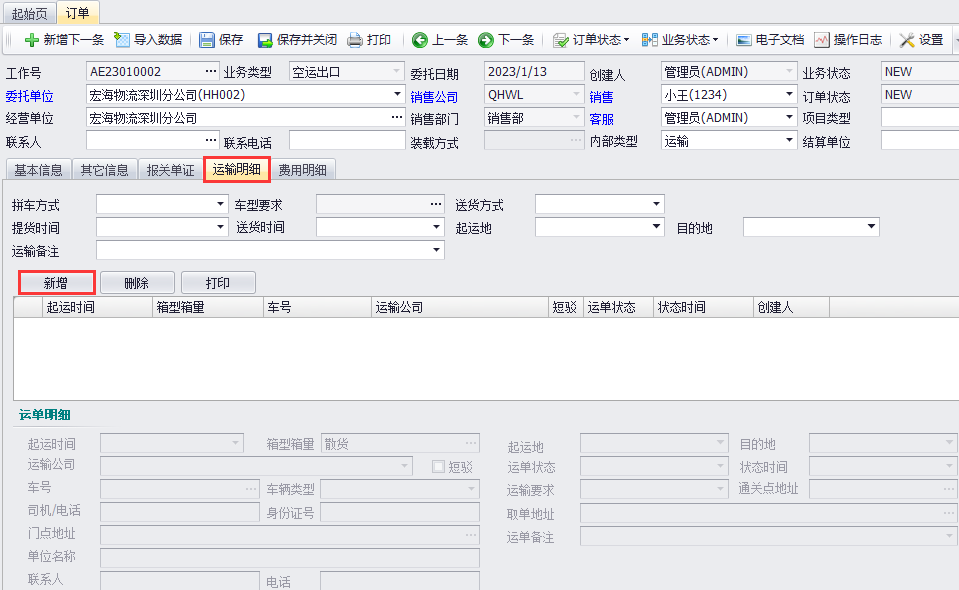Click the ellipsis button in 联系人 field
The height and width of the screenshot is (590, 959).
coord(210,141)
